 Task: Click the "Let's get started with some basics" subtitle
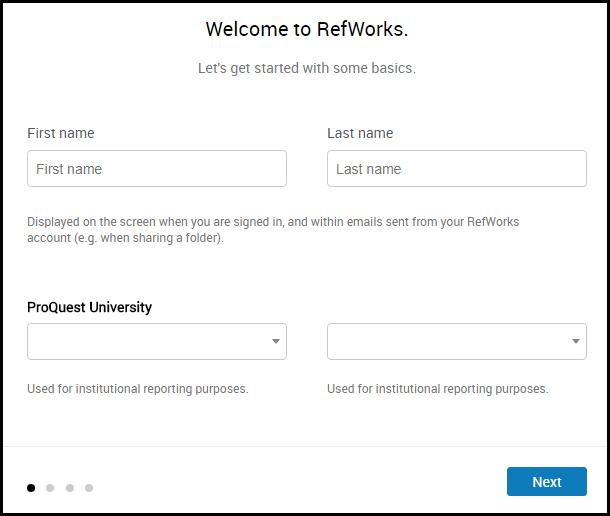(306, 69)
